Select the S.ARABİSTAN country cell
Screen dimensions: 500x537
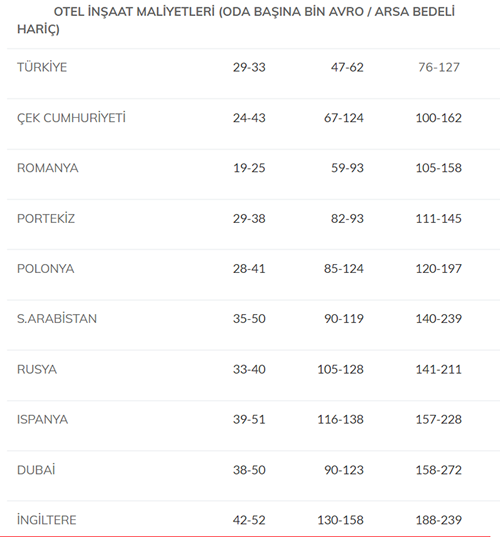57,319
